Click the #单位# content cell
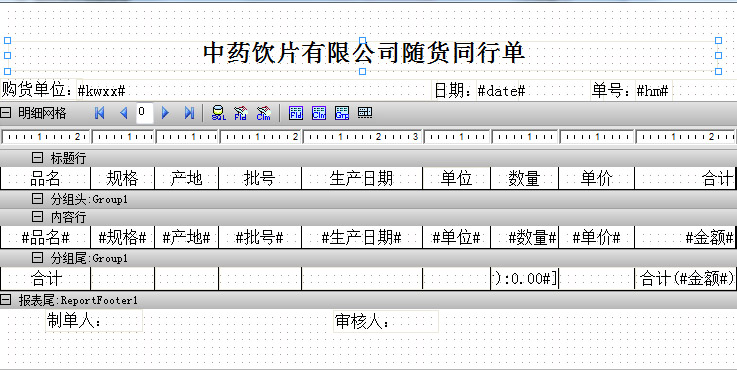This screenshot has height=370, width=737. 456,237
